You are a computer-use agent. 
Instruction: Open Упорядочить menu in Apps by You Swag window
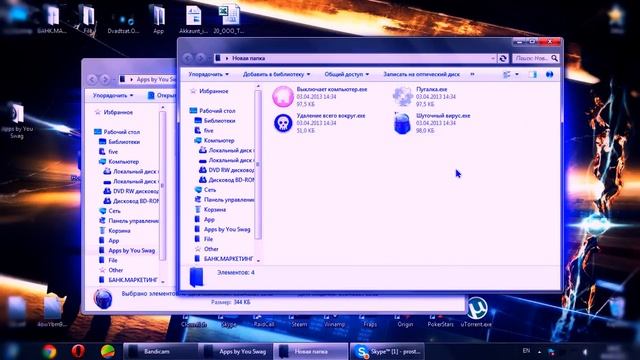113,96
